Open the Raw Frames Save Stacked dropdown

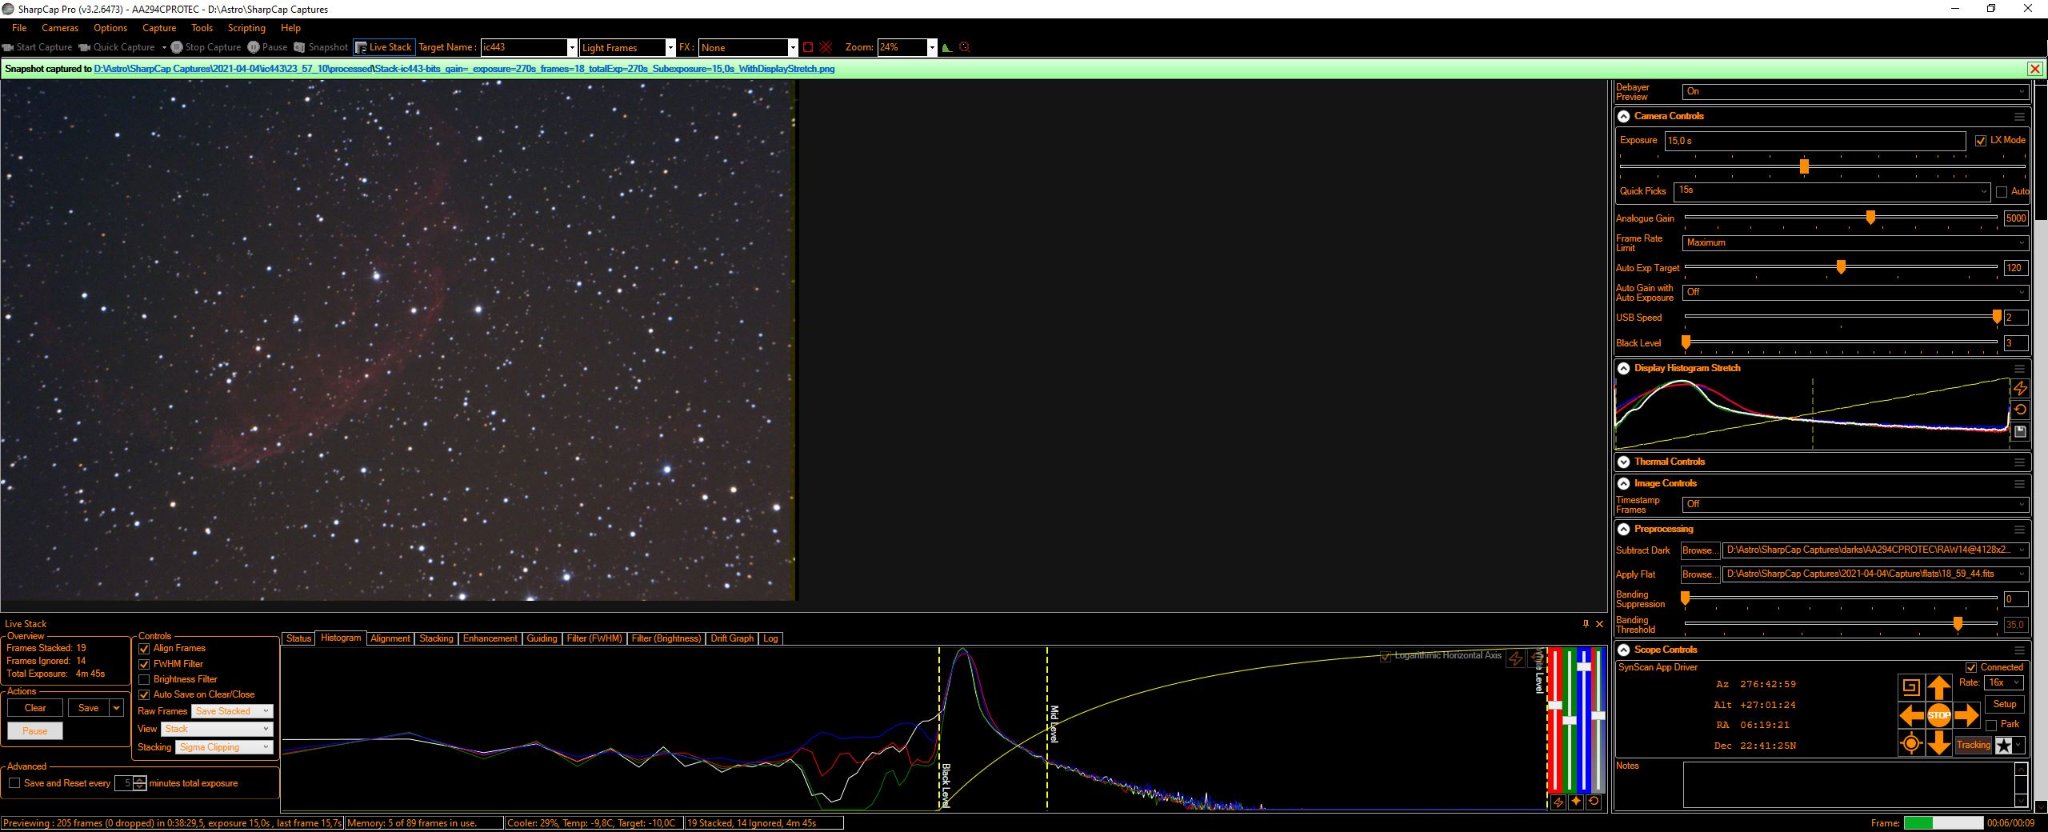[232, 711]
